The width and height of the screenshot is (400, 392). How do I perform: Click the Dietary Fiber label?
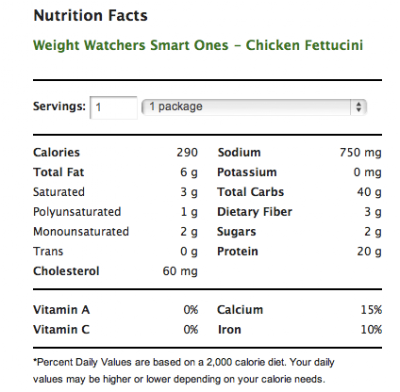255,212
